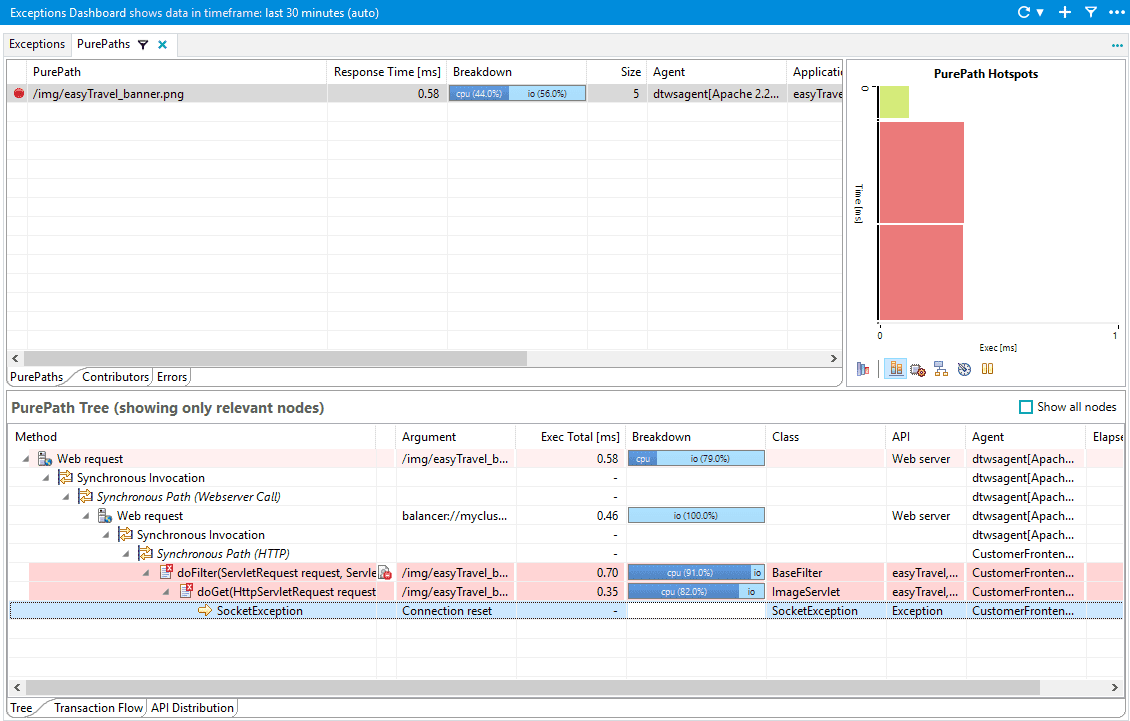Collapse Synchronous Path (Webserver Call) node
1130x721 pixels.
click(x=66, y=497)
